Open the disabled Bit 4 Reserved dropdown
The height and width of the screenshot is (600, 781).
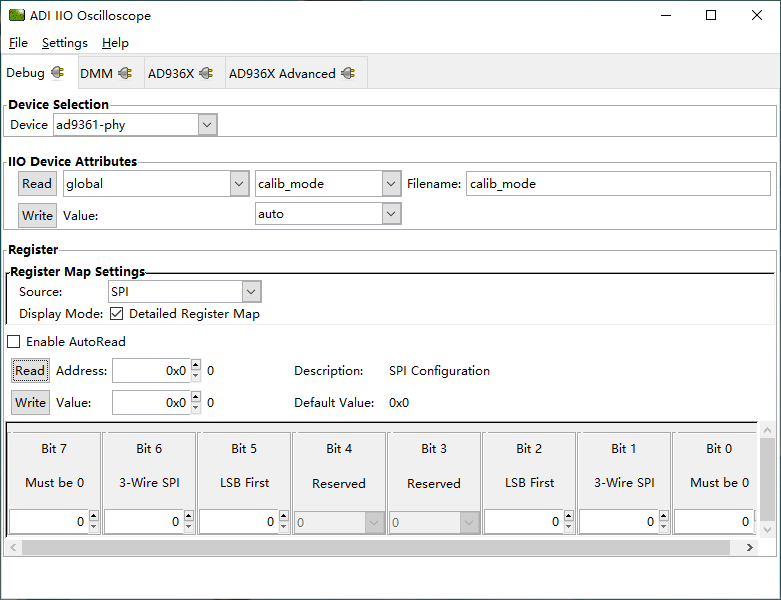339,522
